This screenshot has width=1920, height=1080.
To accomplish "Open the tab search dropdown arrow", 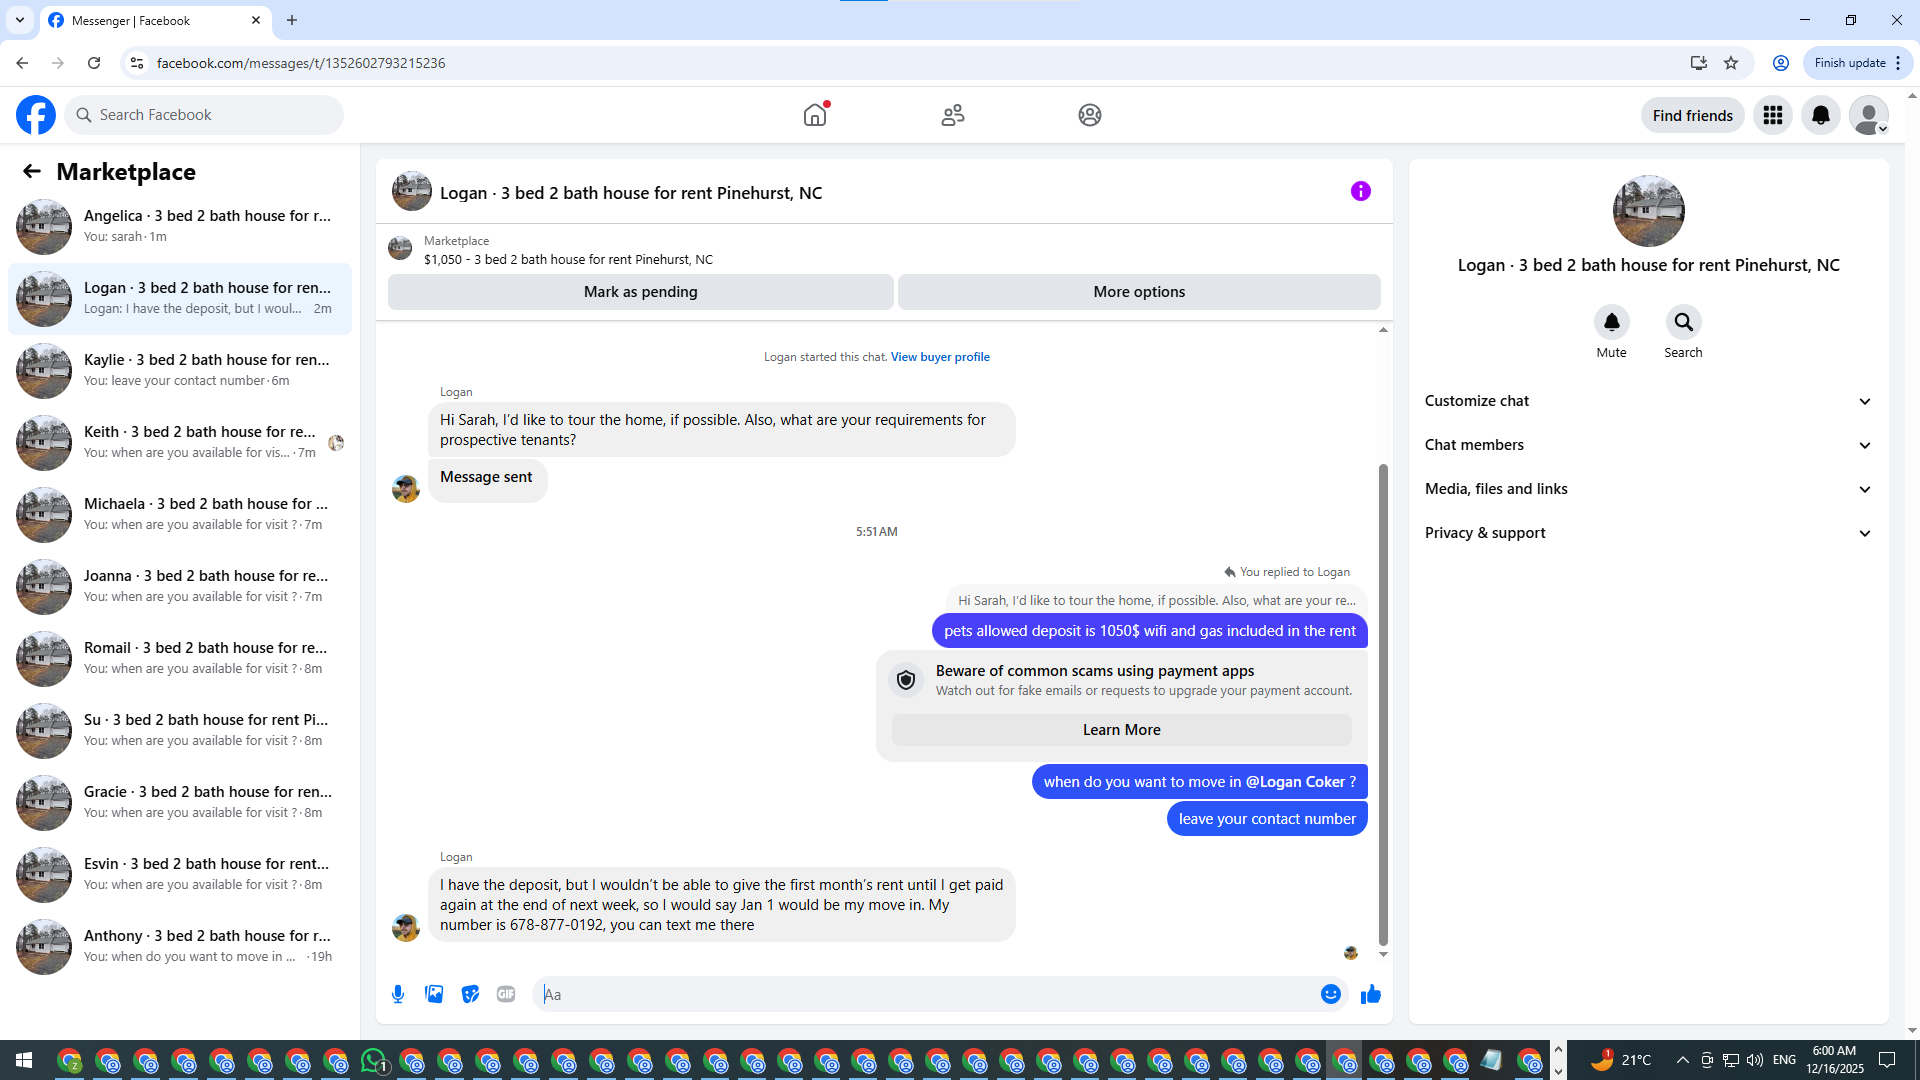I will 20,20.
